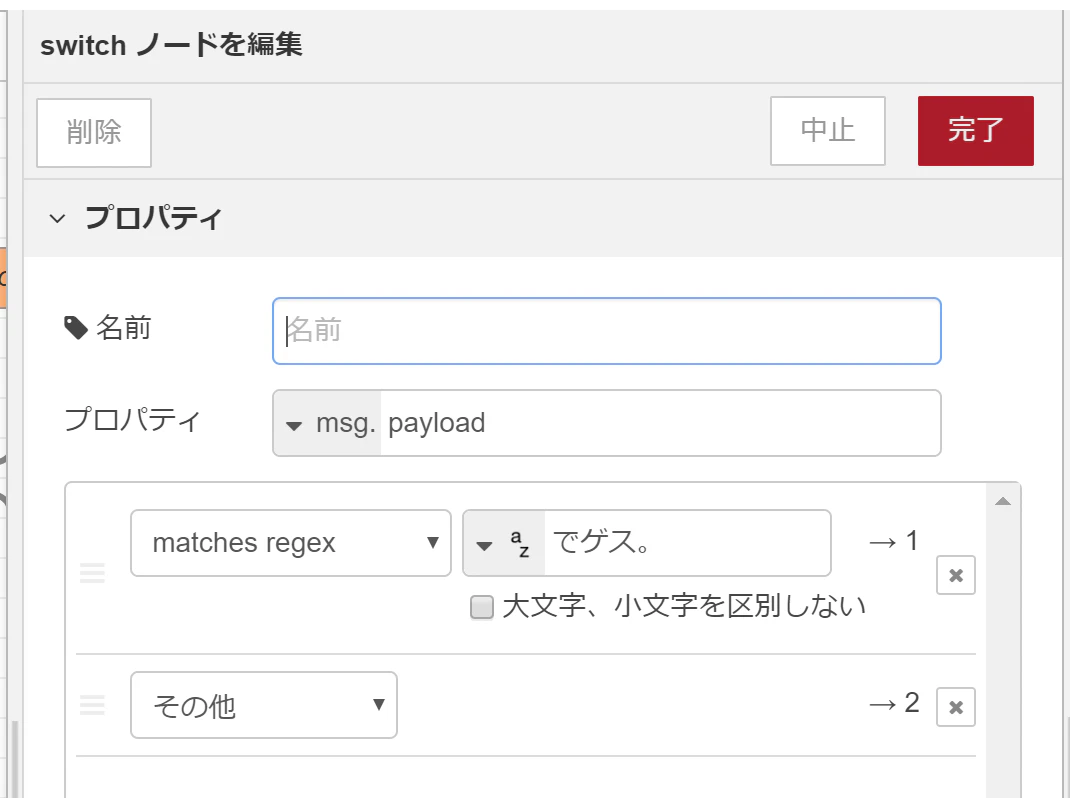Open the a-z string type selector

(x=504, y=543)
